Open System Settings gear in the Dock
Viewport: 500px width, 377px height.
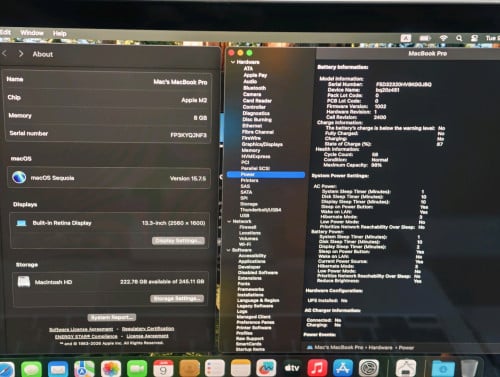click(x=369, y=368)
